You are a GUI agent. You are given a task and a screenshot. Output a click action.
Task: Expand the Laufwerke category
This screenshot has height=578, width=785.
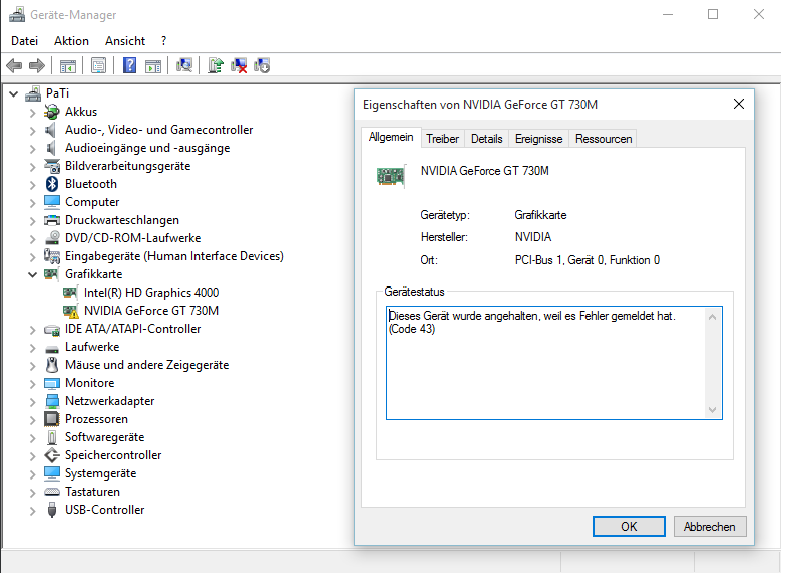[x=33, y=348]
